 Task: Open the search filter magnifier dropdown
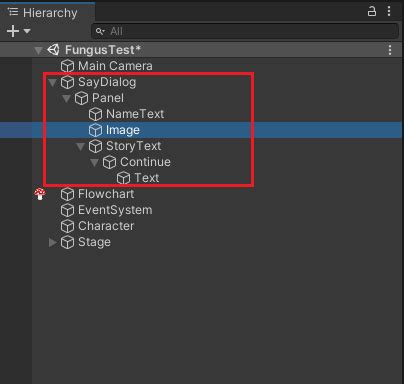click(x=100, y=31)
